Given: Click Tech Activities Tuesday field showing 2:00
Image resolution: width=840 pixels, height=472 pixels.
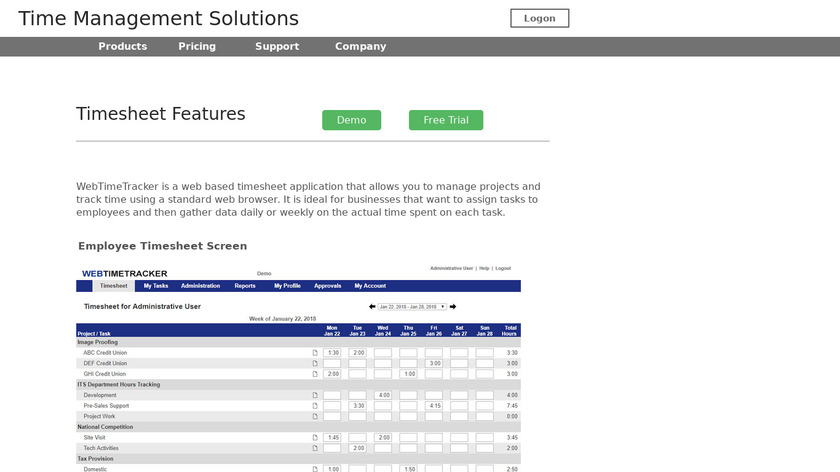Looking at the screenshot, I should point(357,448).
